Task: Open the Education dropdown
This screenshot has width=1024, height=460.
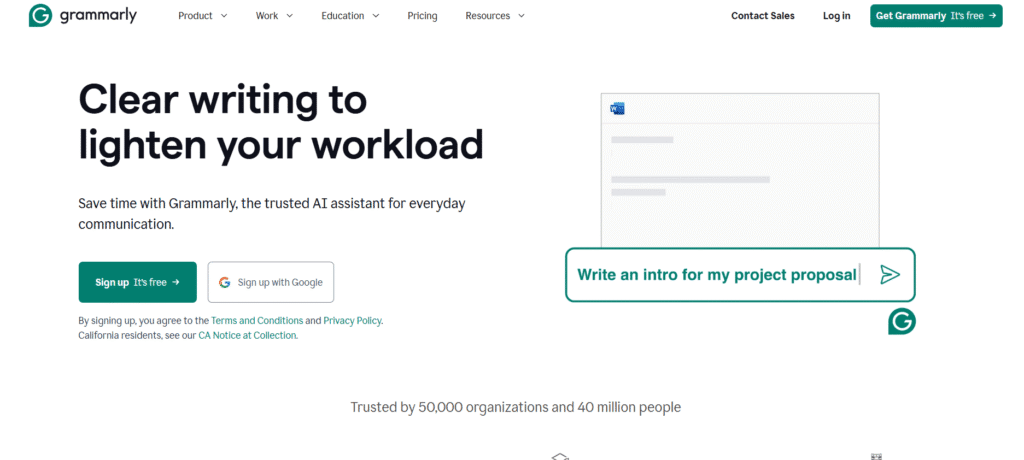Action: 350,16
